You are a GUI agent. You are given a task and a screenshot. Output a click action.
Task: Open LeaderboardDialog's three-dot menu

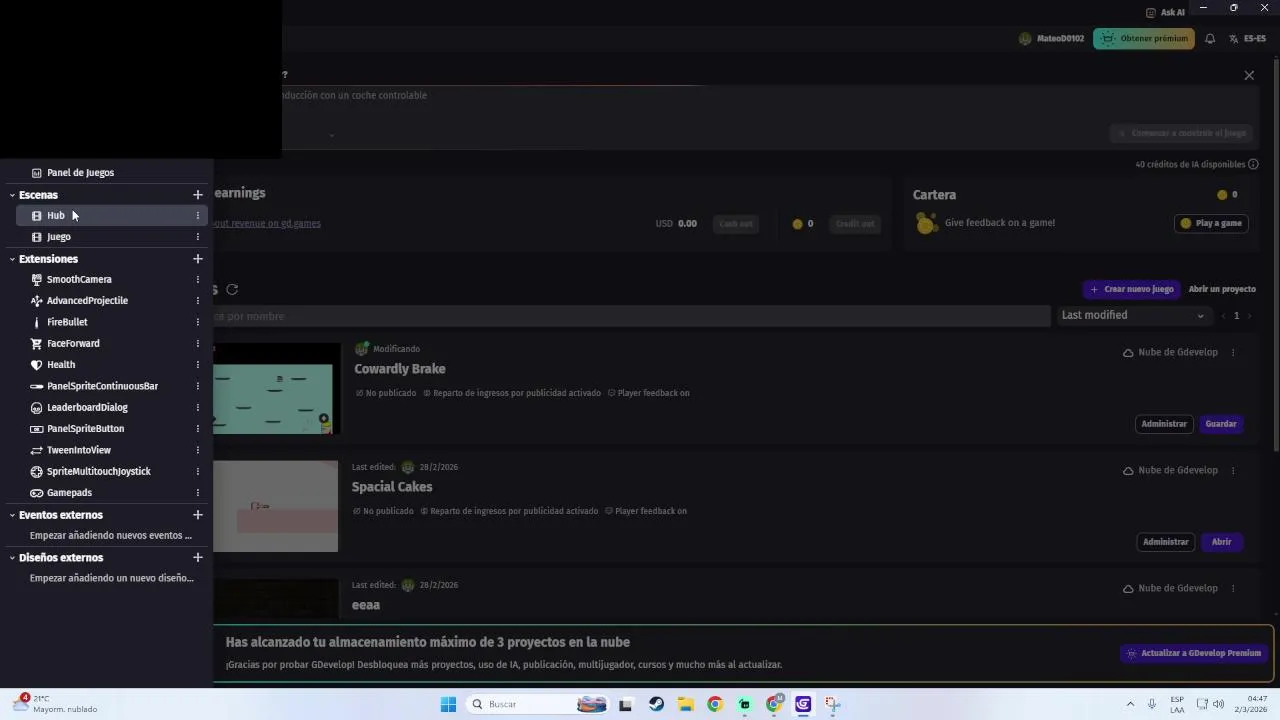(x=197, y=408)
